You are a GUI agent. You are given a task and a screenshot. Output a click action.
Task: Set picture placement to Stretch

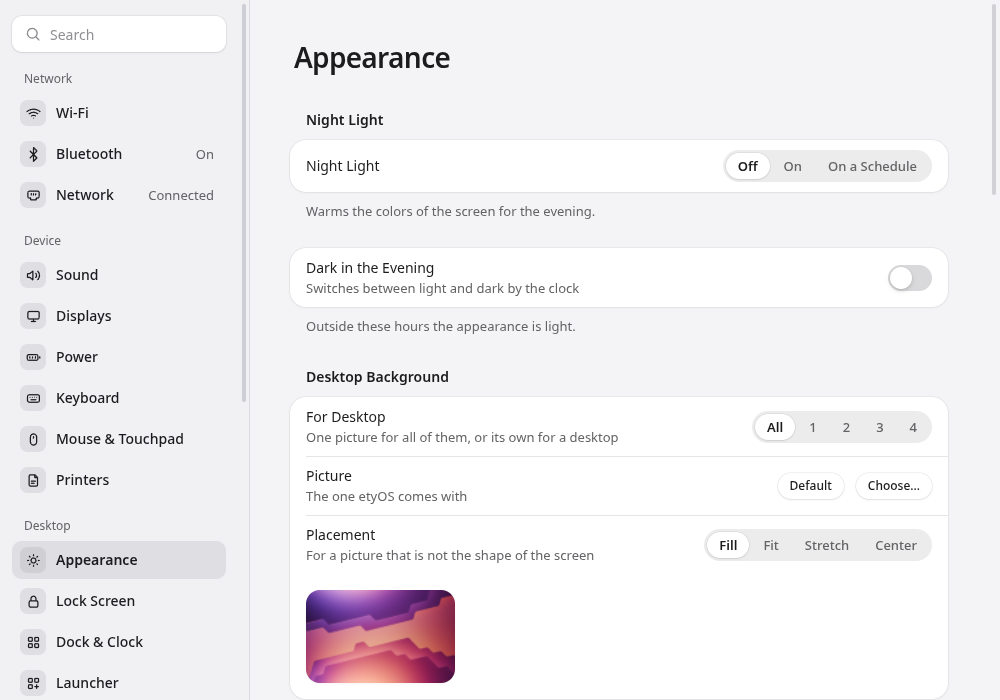(x=827, y=545)
